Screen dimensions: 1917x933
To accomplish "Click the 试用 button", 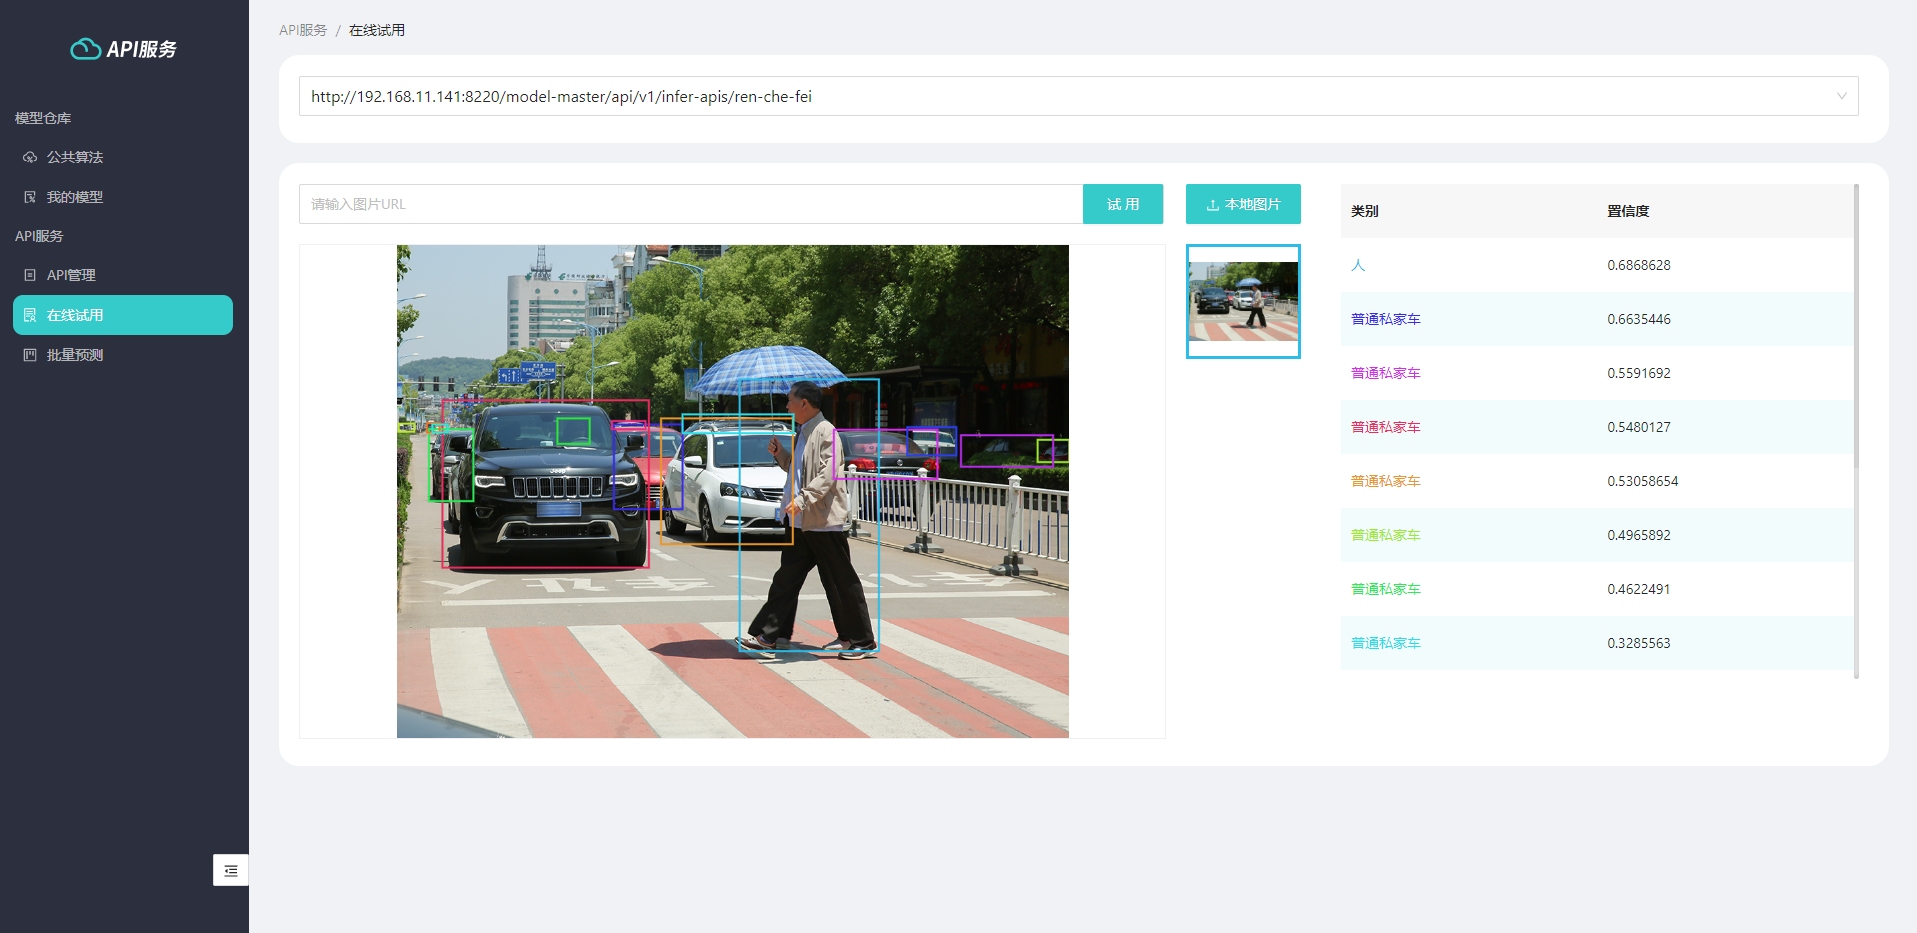I will click(1123, 204).
